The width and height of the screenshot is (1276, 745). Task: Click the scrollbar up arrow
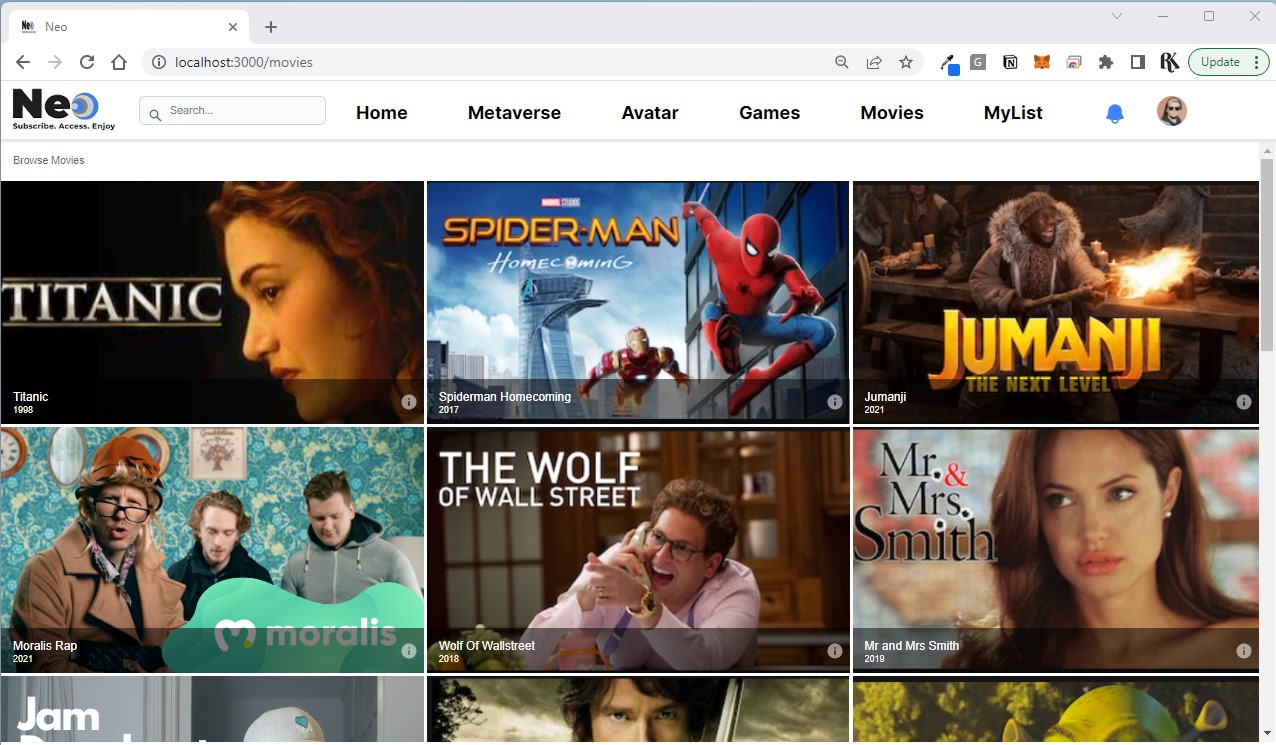1267,150
